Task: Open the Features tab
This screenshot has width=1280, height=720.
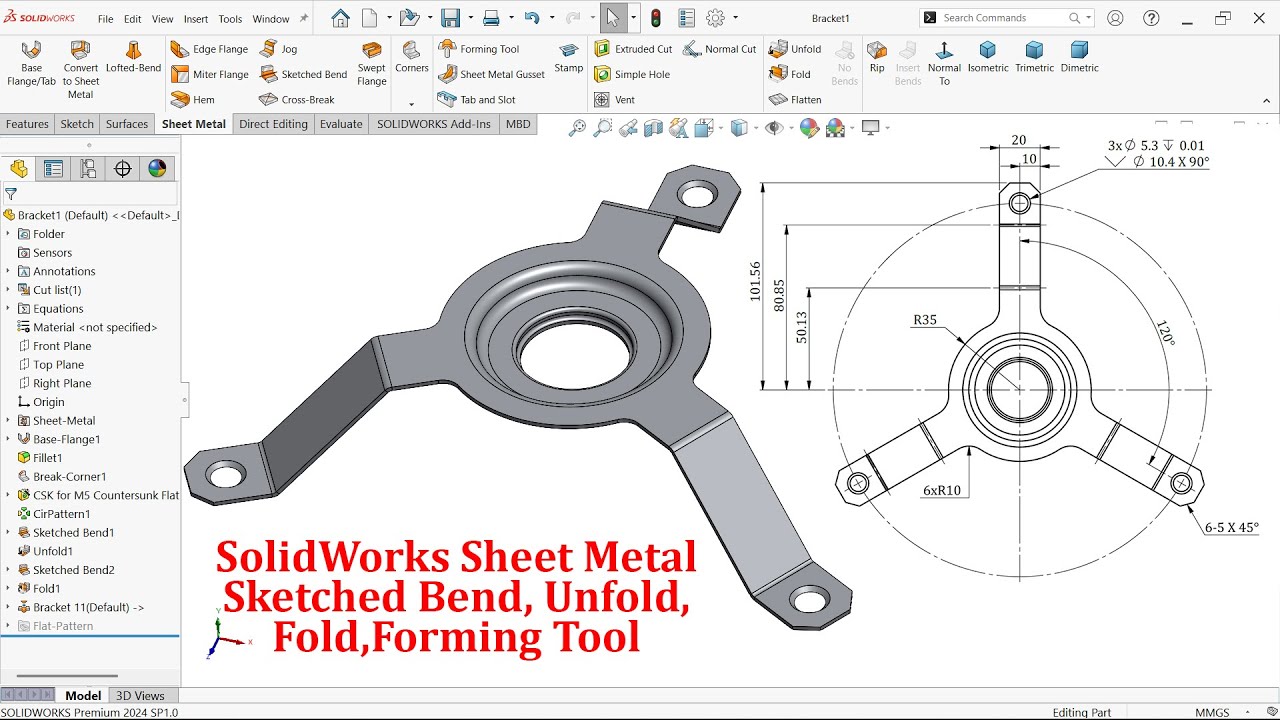Action: pyautogui.click(x=27, y=124)
